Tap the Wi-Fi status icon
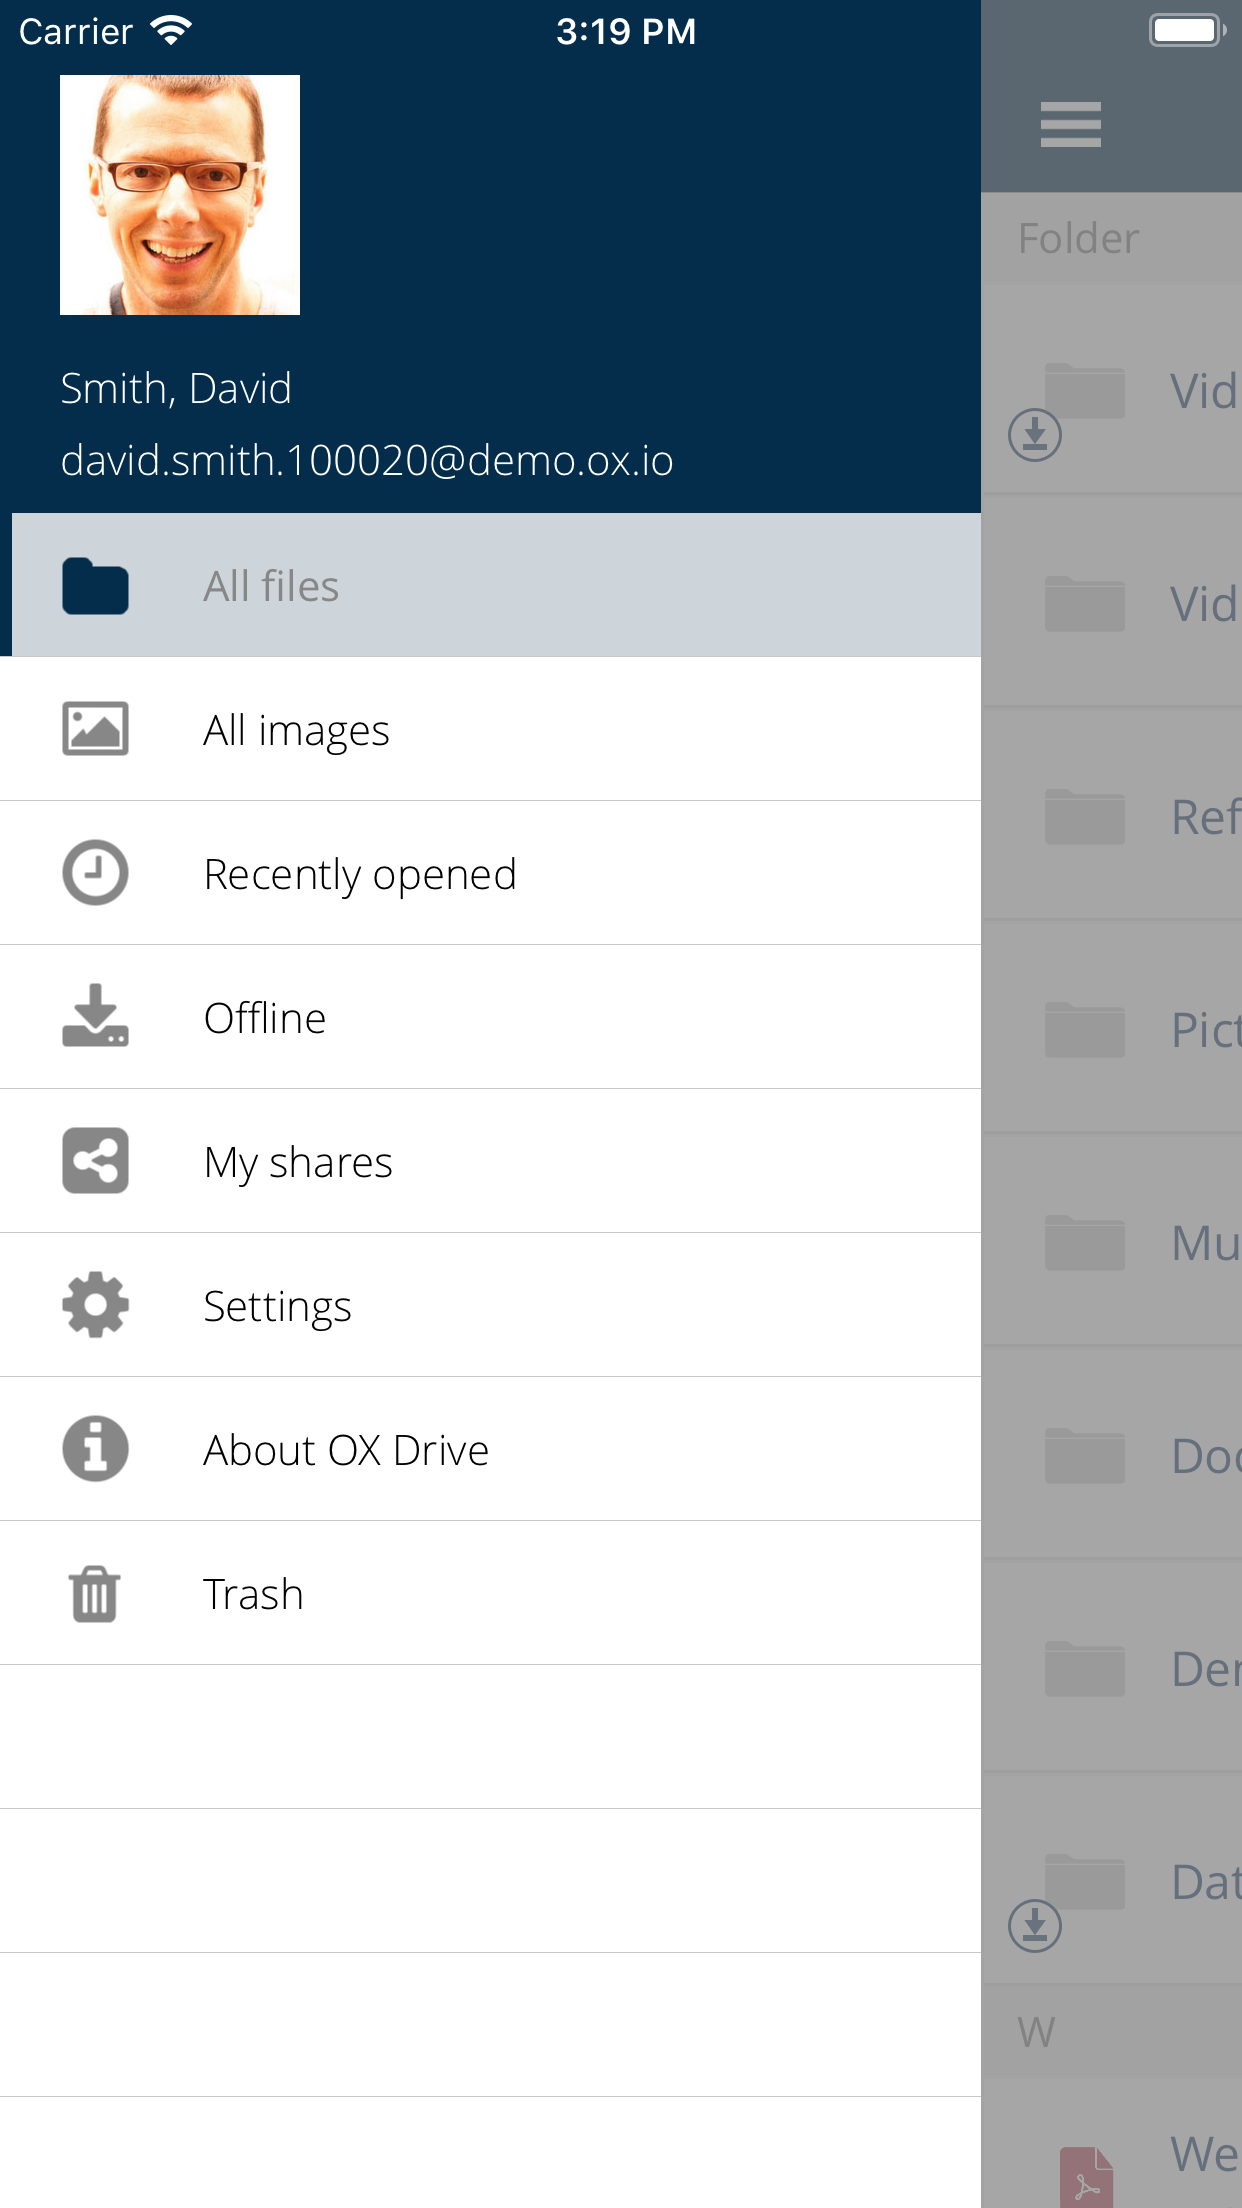 (x=171, y=31)
